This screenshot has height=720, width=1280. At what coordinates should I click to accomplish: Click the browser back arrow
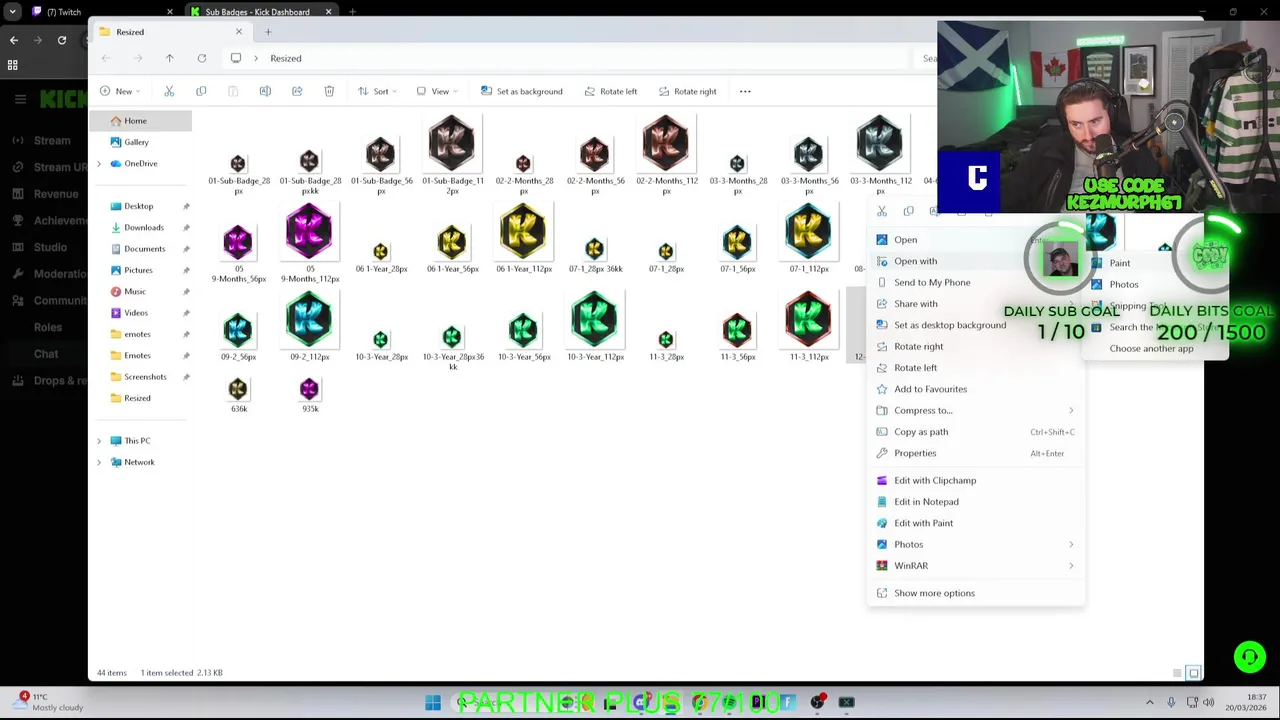(14, 40)
